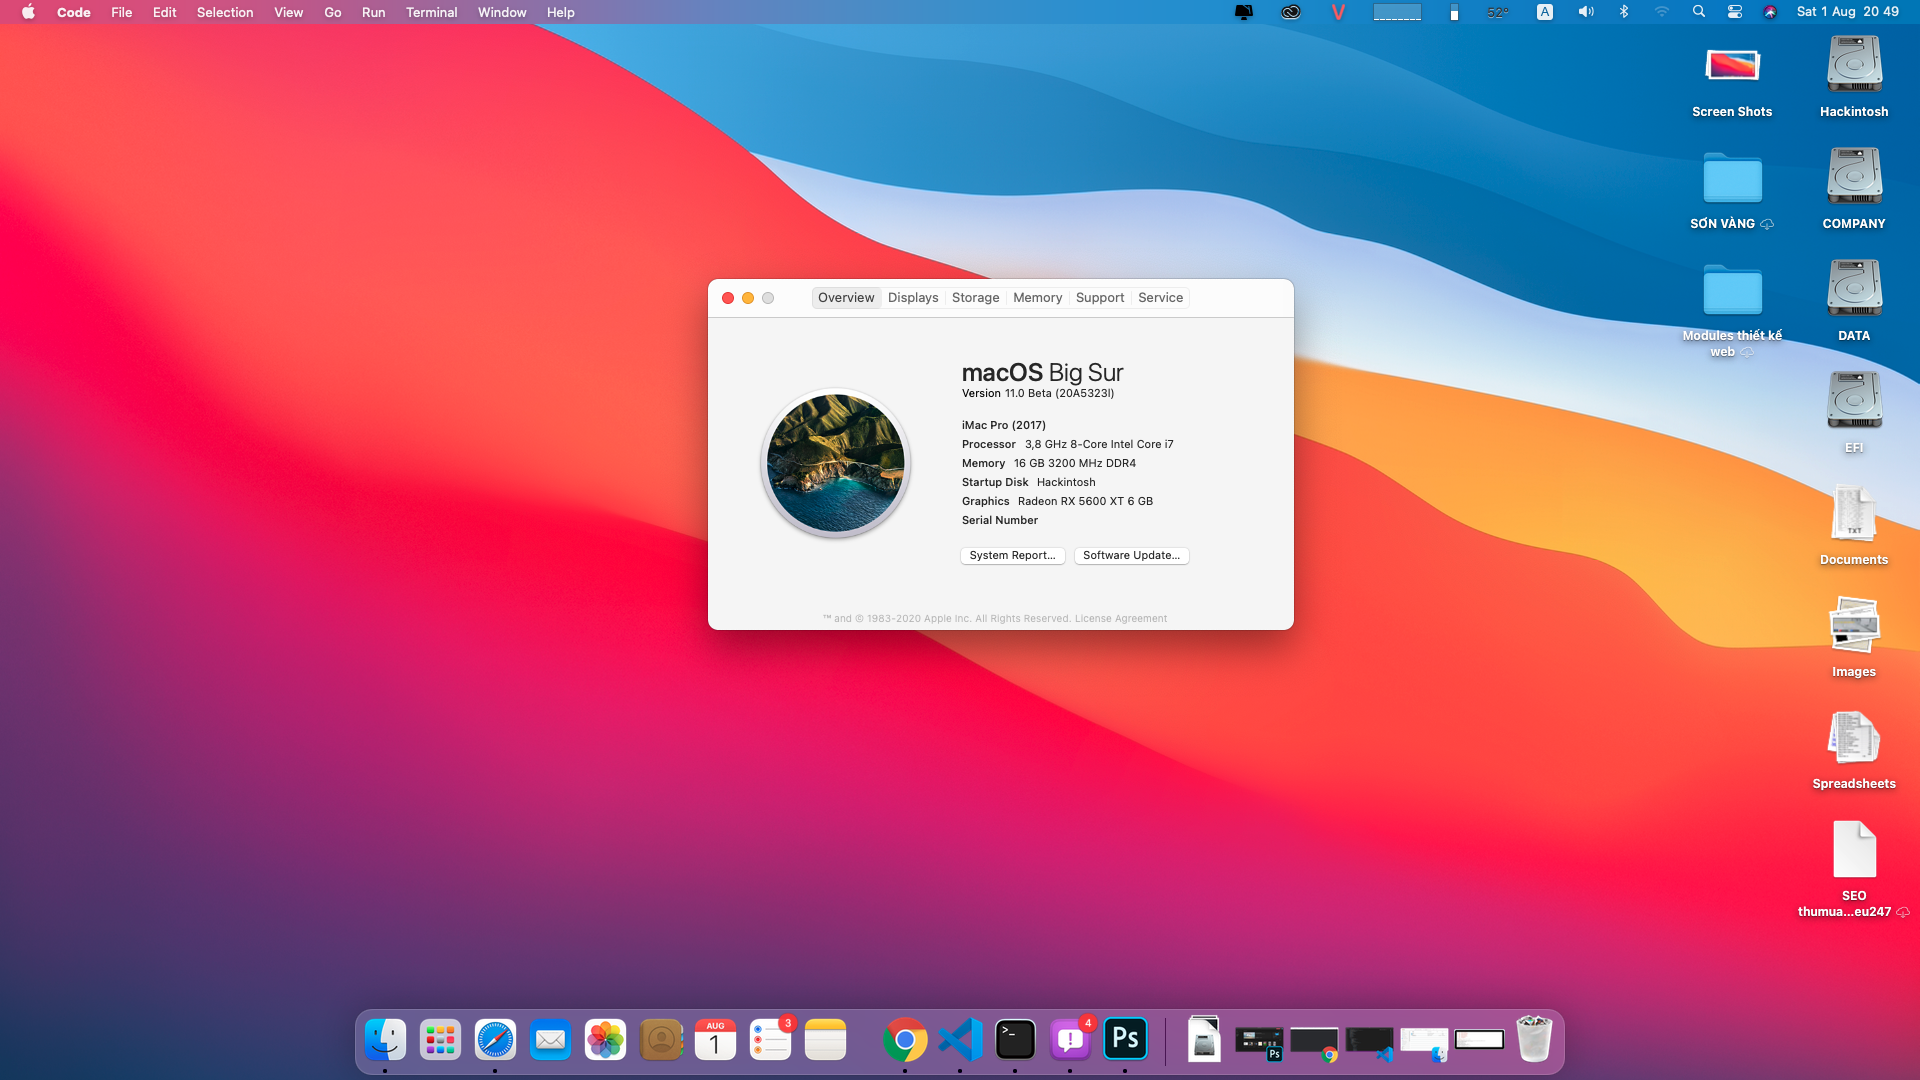1920x1080 pixels.
Task: Open Creative Cloud menu bar icon
Action: point(1291,12)
